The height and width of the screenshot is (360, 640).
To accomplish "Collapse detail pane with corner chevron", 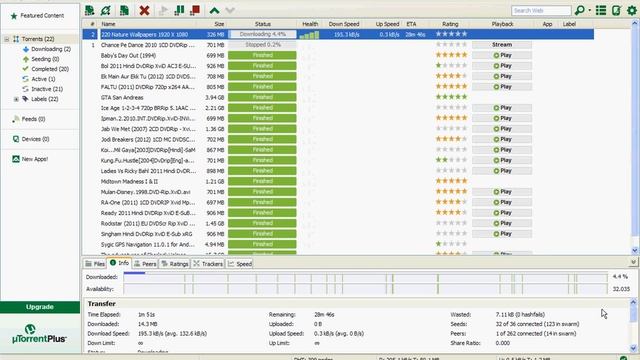I will (x=633, y=262).
